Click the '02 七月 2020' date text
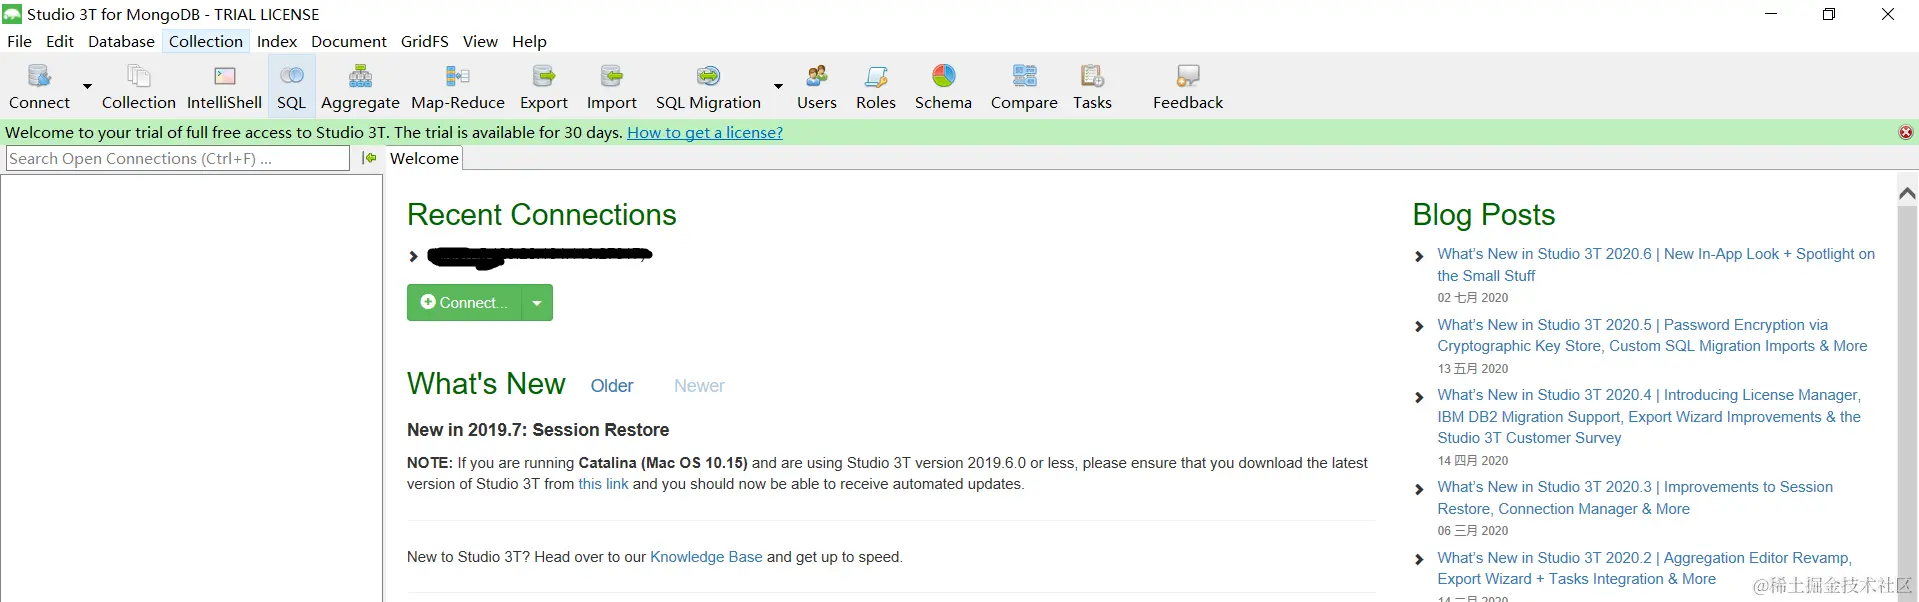 tap(1472, 298)
